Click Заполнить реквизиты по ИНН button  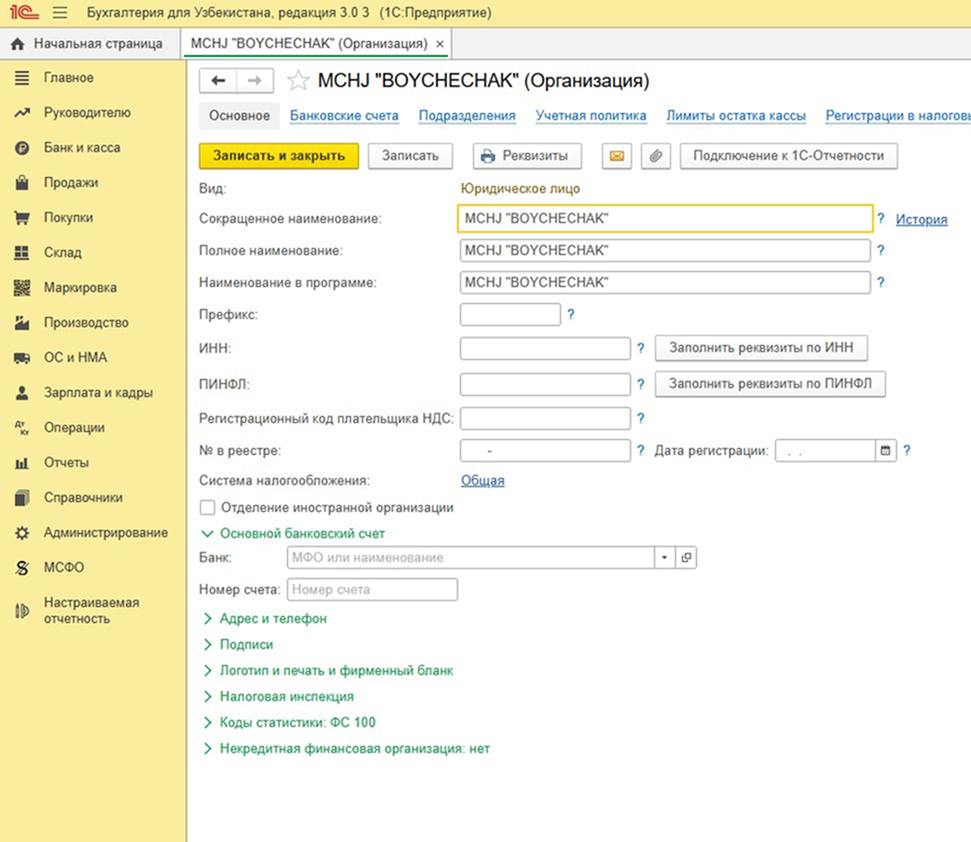point(761,348)
